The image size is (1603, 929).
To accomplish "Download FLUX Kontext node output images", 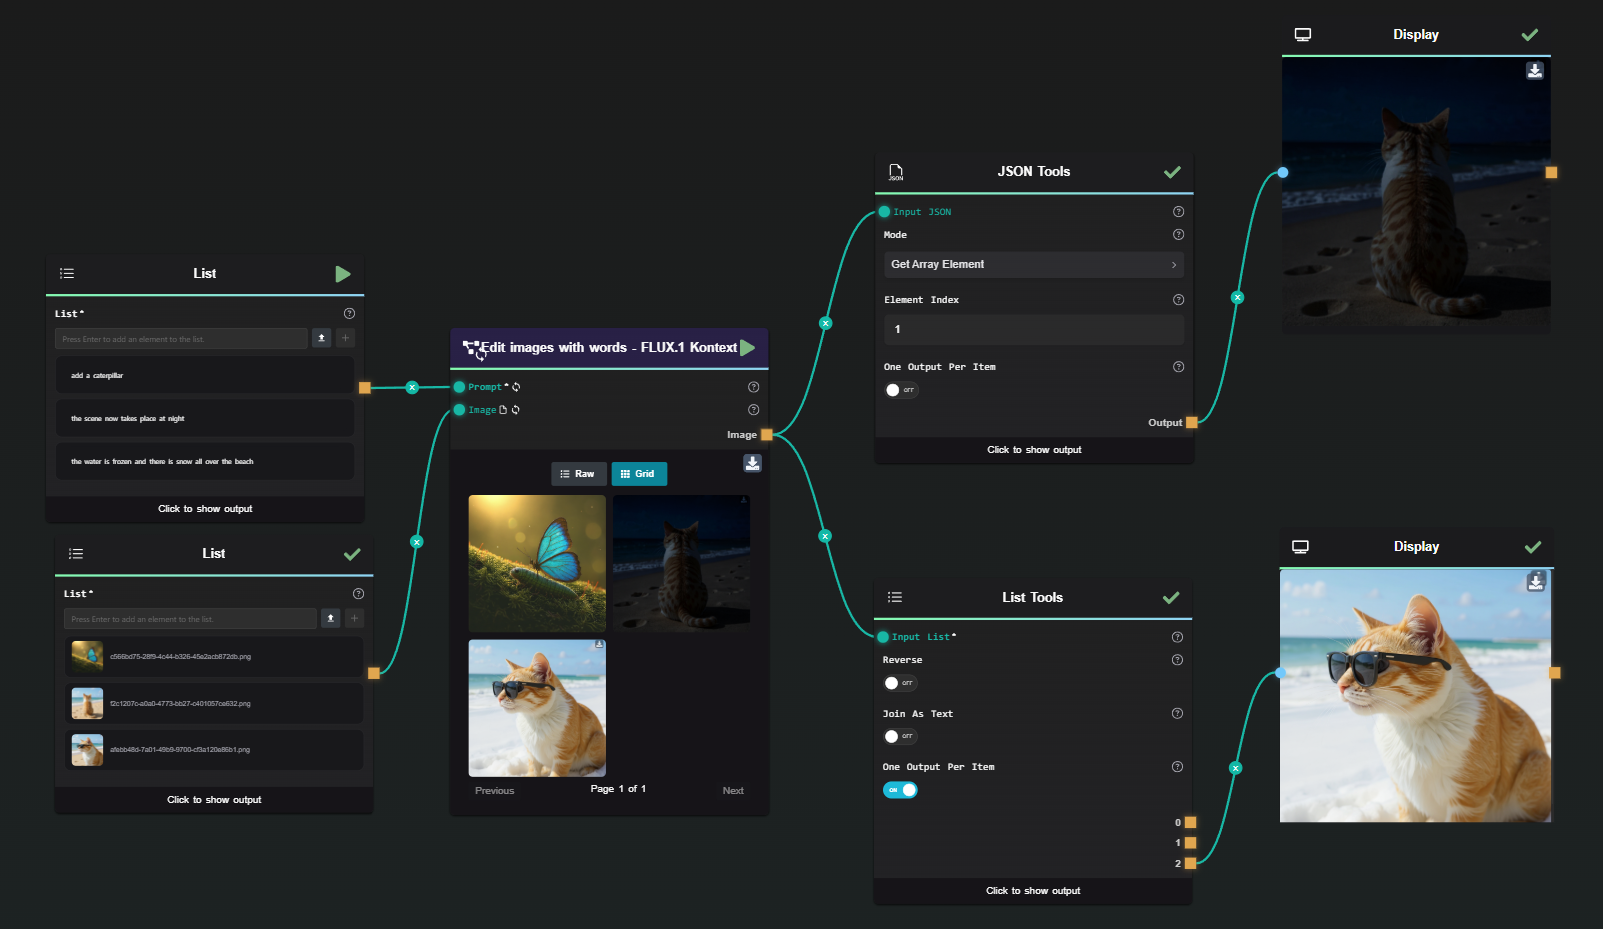I will coord(752,463).
